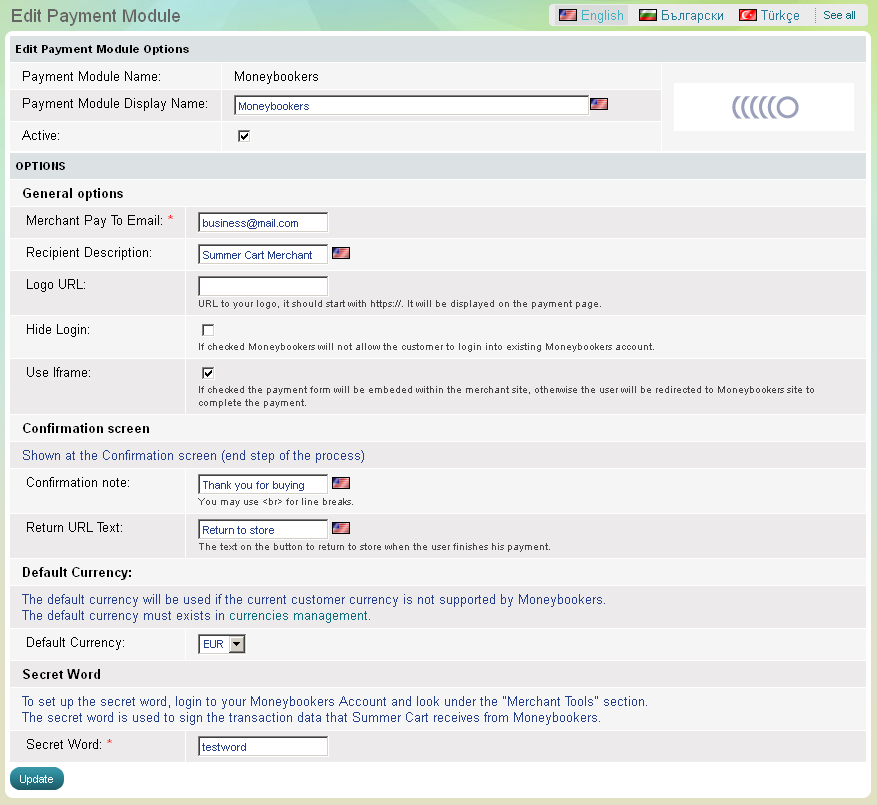The width and height of the screenshot is (877, 805).
Task: Click US flag beside Recipient Description field
Action: pyautogui.click(x=341, y=254)
